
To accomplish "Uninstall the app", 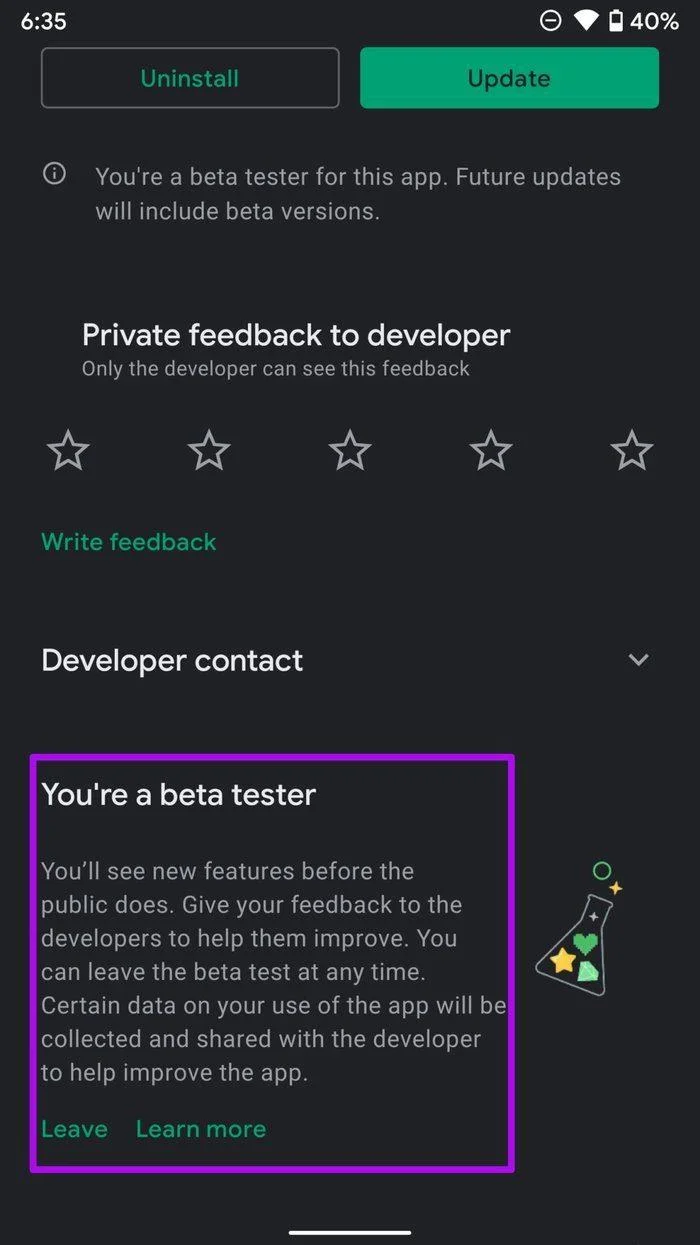I will [190, 78].
